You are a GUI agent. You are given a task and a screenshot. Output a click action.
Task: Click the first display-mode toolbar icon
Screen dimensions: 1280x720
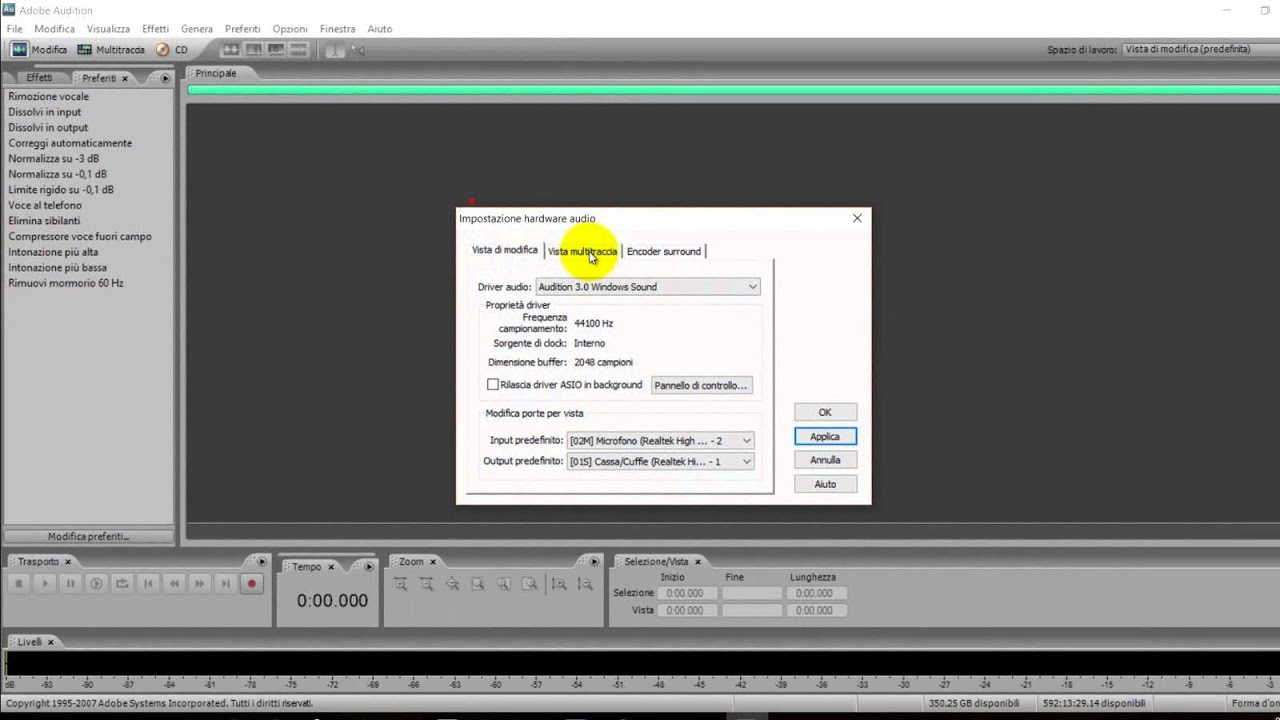[231, 49]
